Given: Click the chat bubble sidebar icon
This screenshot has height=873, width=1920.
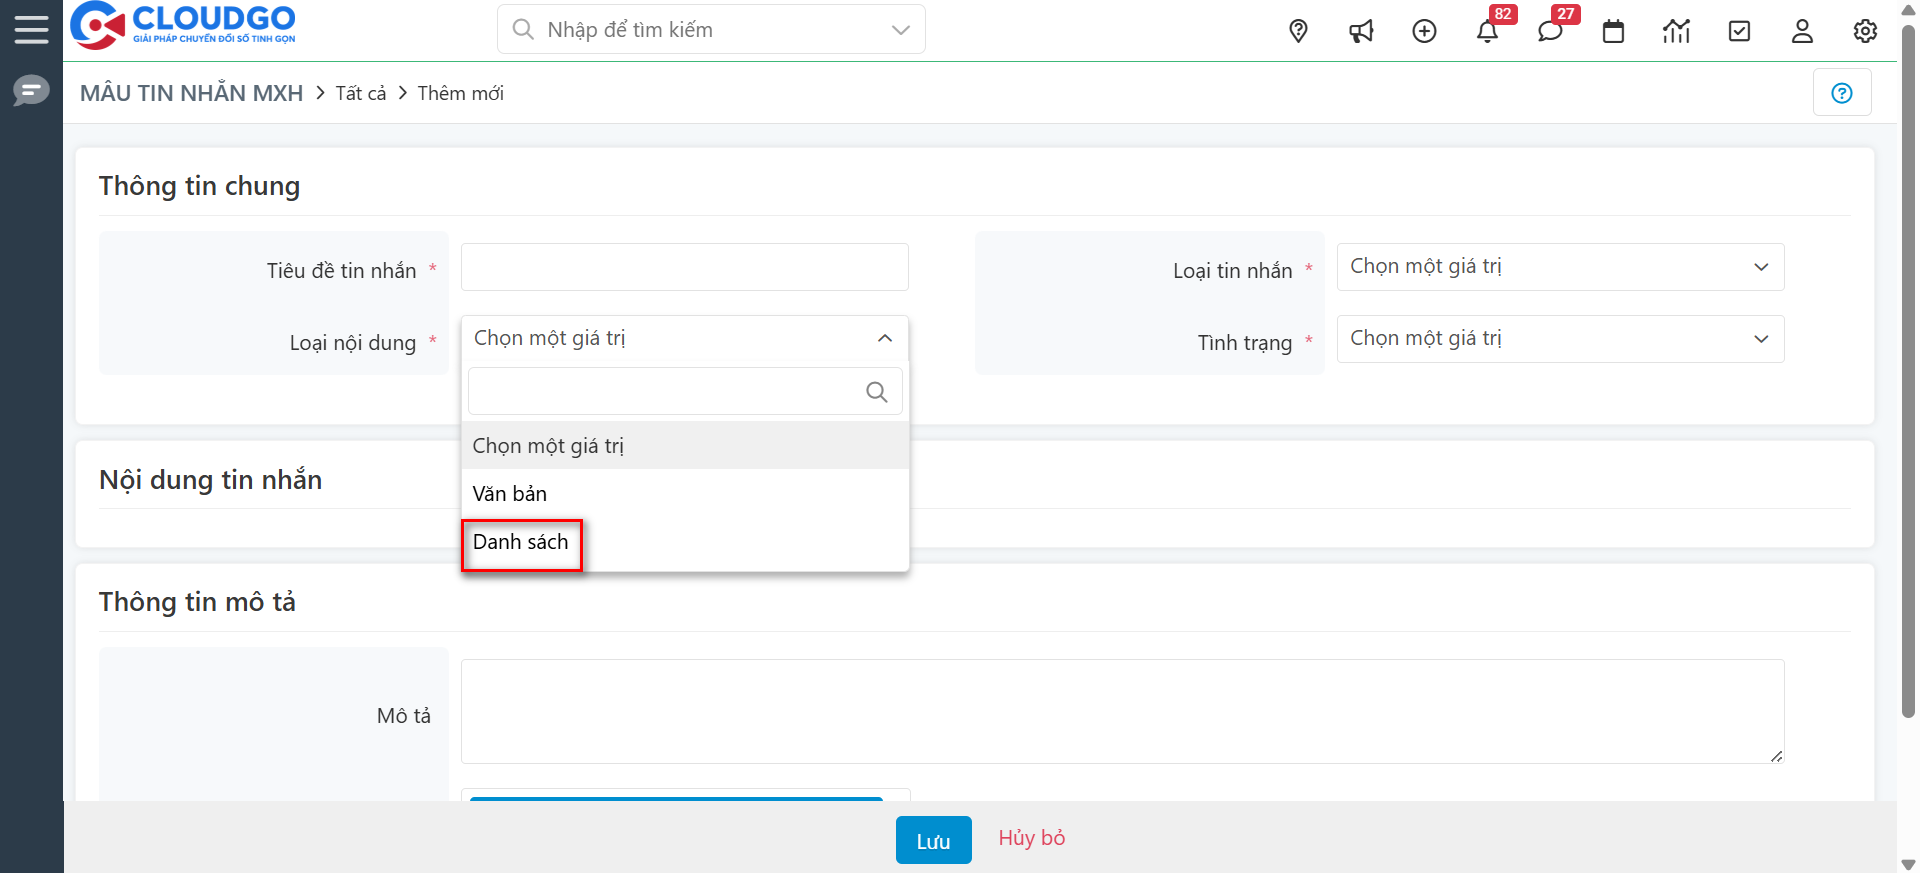Looking at the screenshot, I should 31,91.
